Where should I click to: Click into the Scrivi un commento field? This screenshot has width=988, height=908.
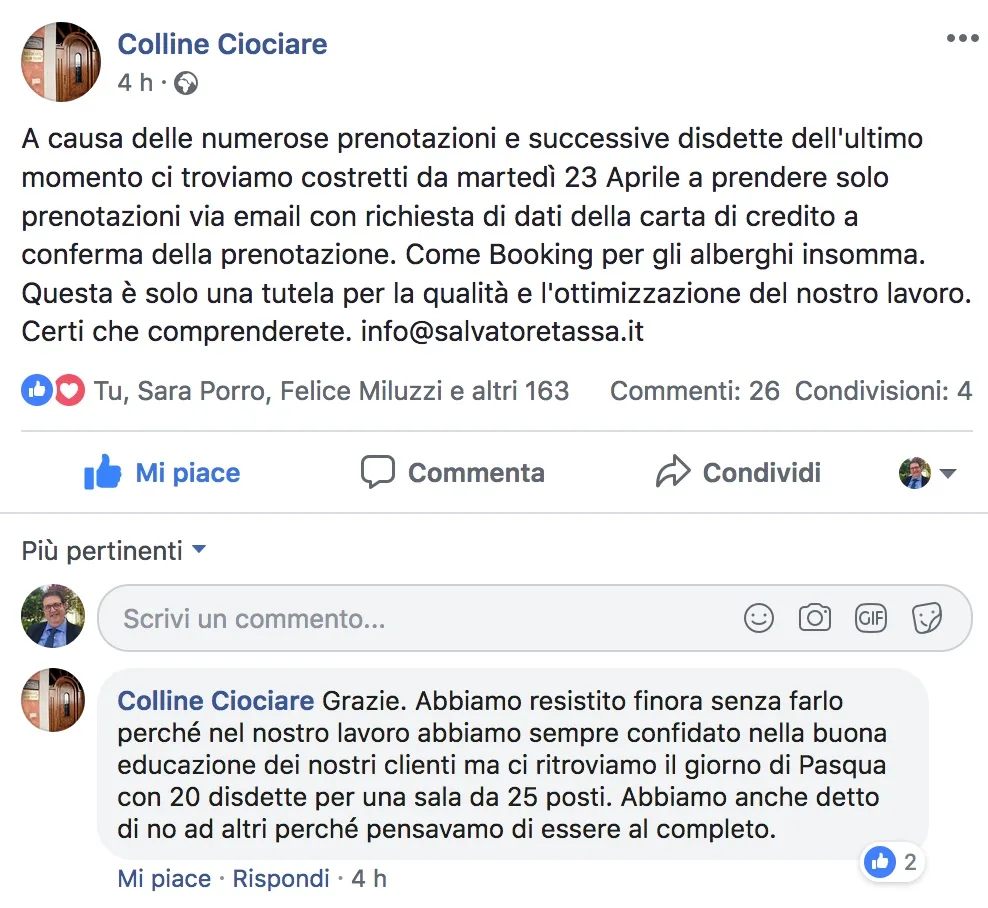(420, 619)
